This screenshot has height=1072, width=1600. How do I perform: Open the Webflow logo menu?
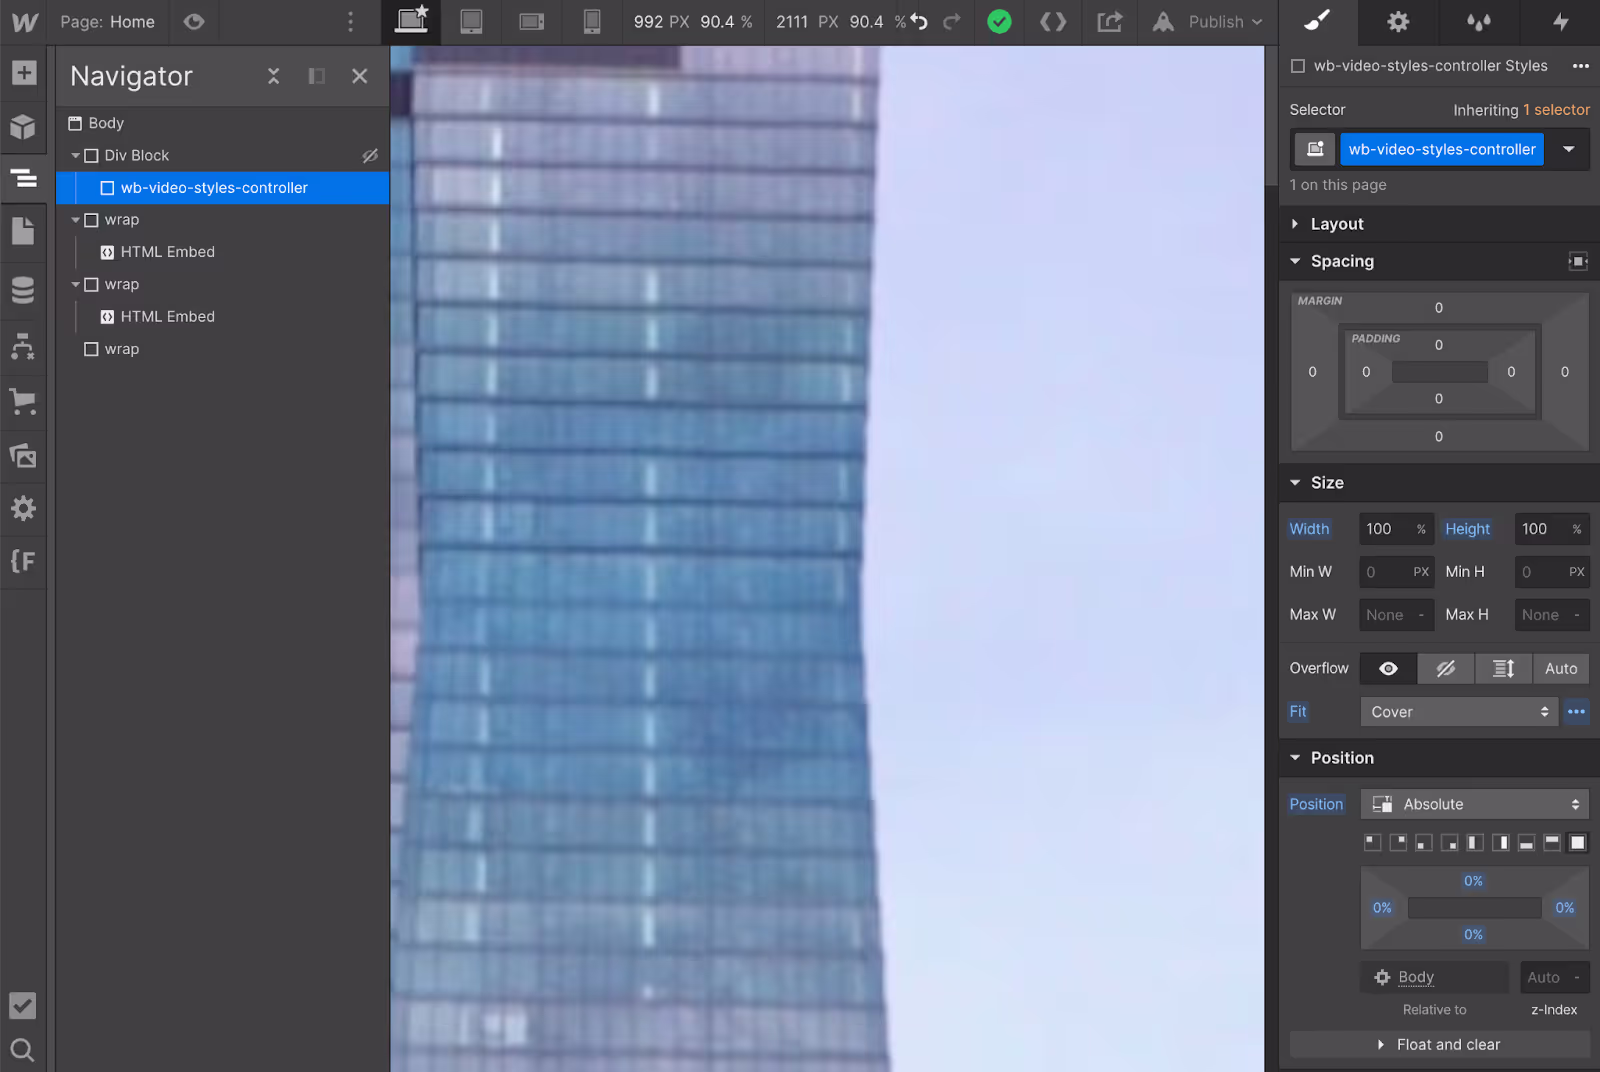24,22
